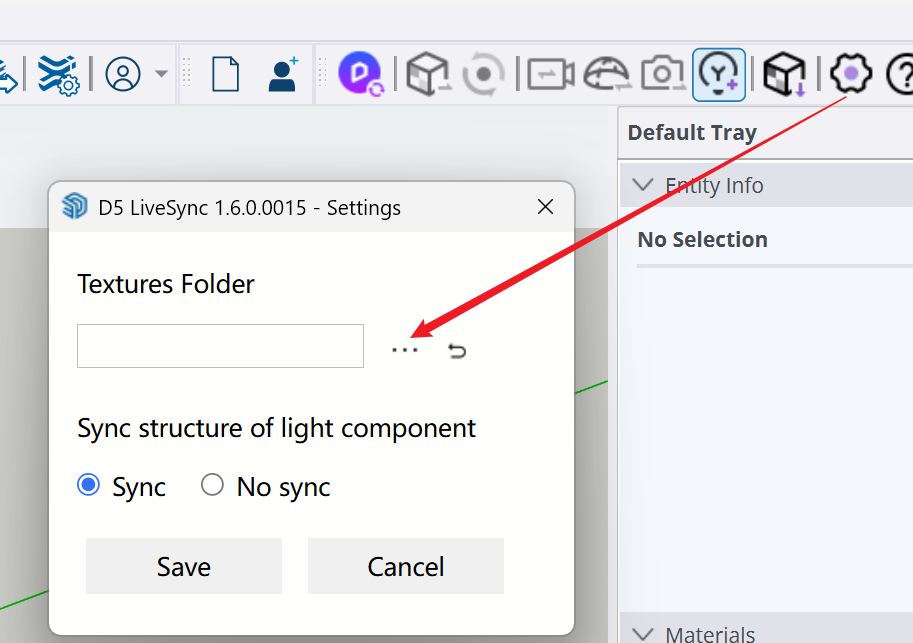Reset textures folder with undo arrow

457,350
